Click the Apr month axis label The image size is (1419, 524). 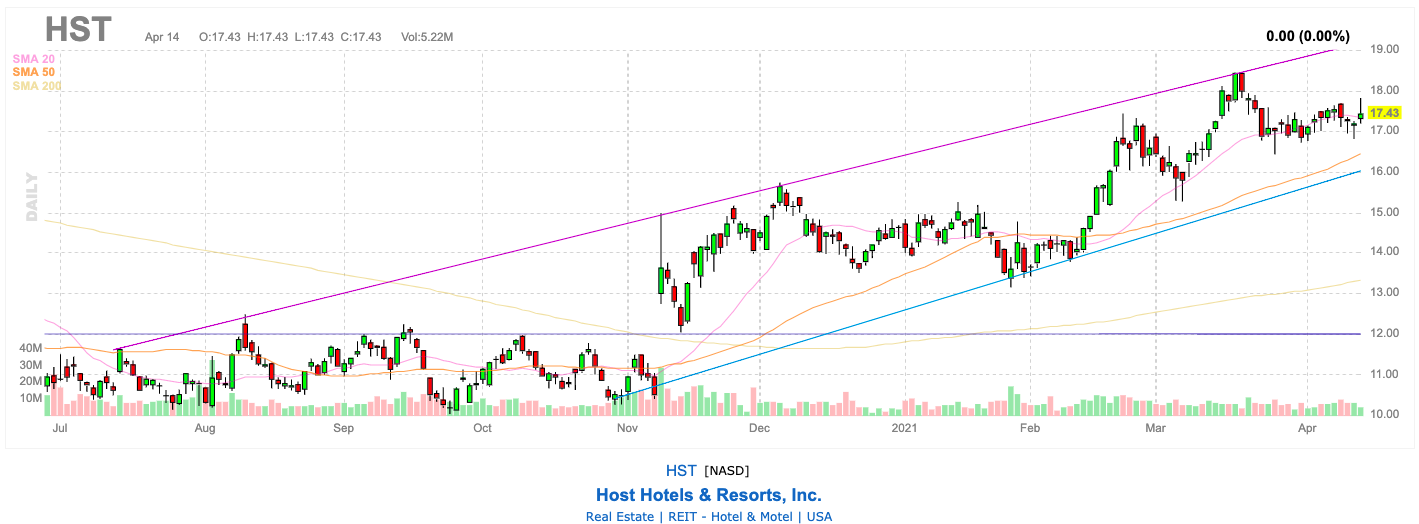[x=1308, y=428]
